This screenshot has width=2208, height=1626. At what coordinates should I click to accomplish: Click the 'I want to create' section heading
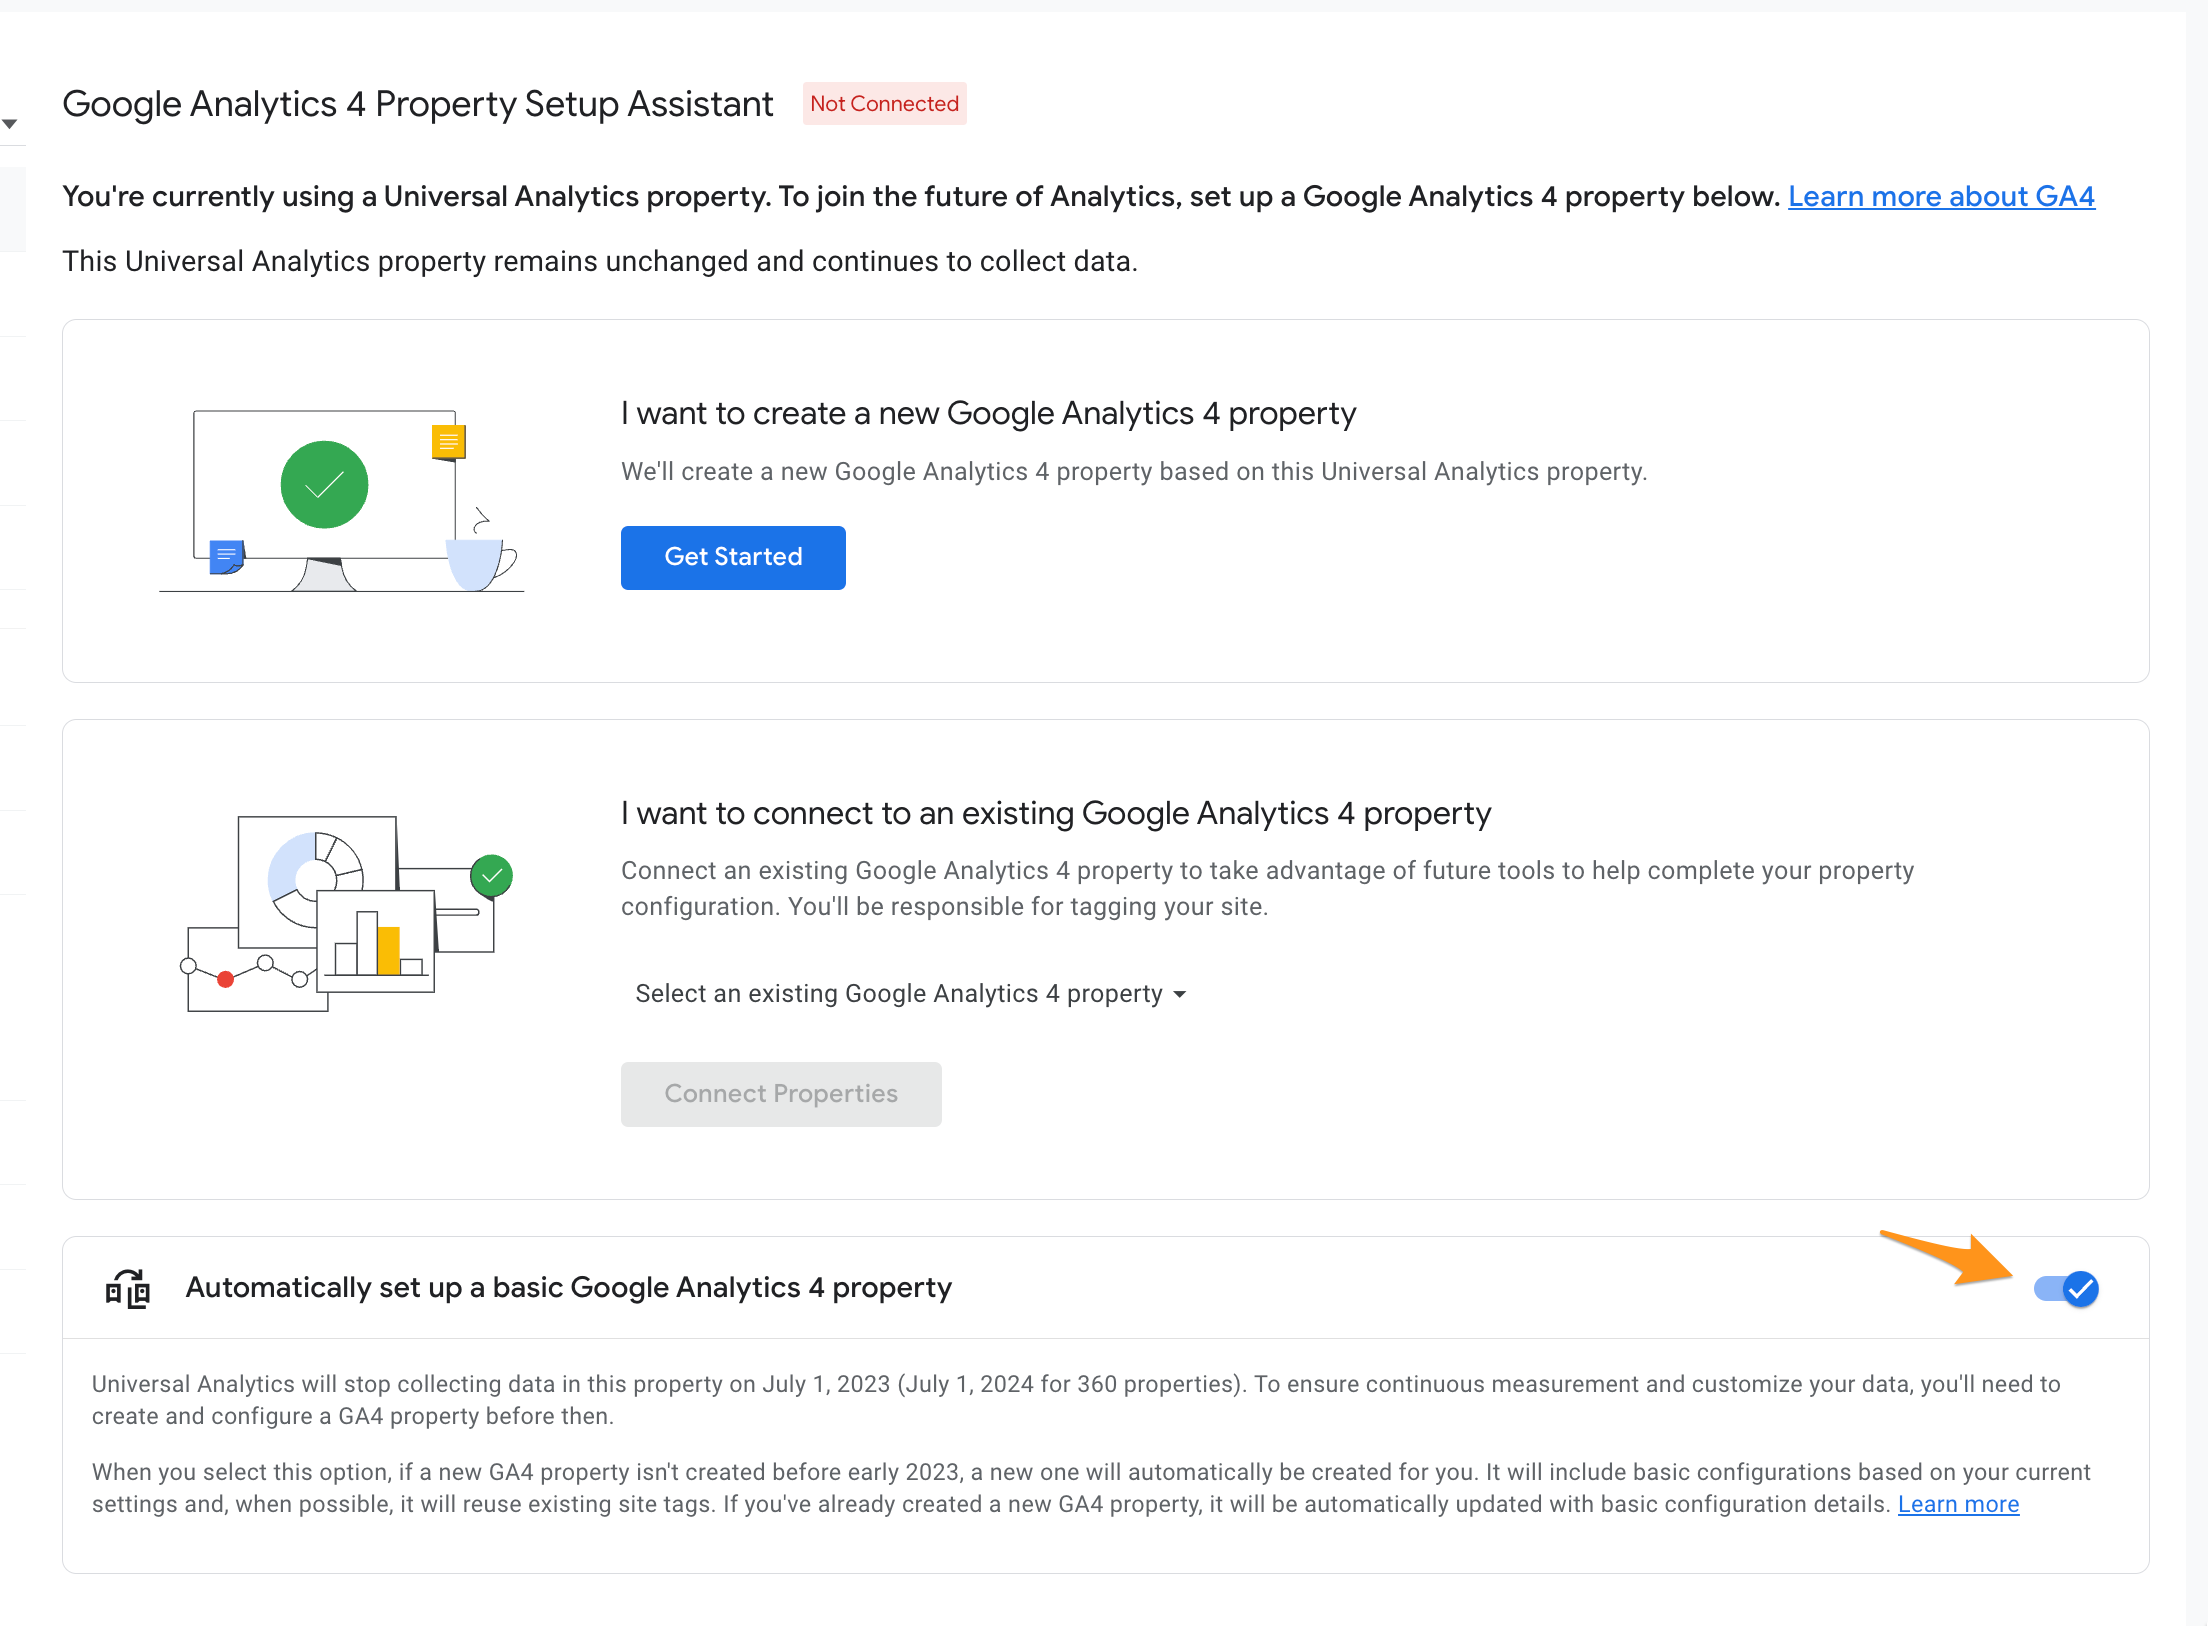pos(988,414)
